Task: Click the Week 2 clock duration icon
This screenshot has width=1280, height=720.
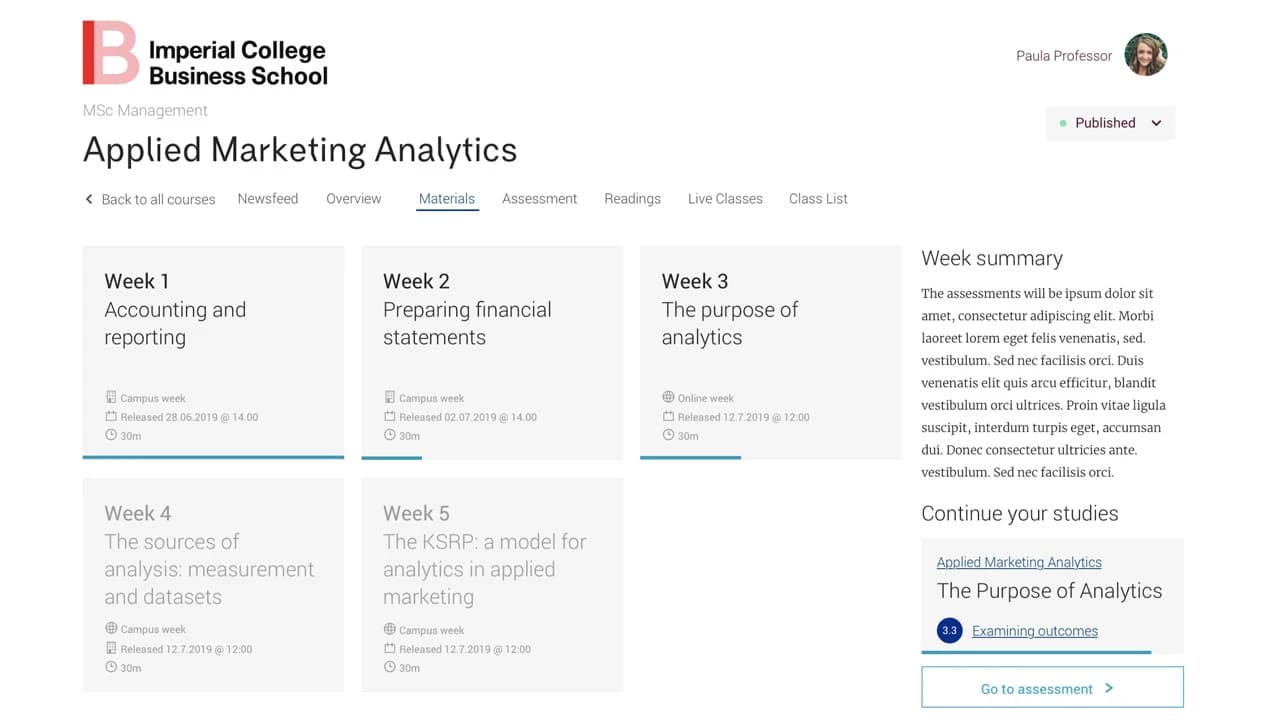Action: pos(390,435)
